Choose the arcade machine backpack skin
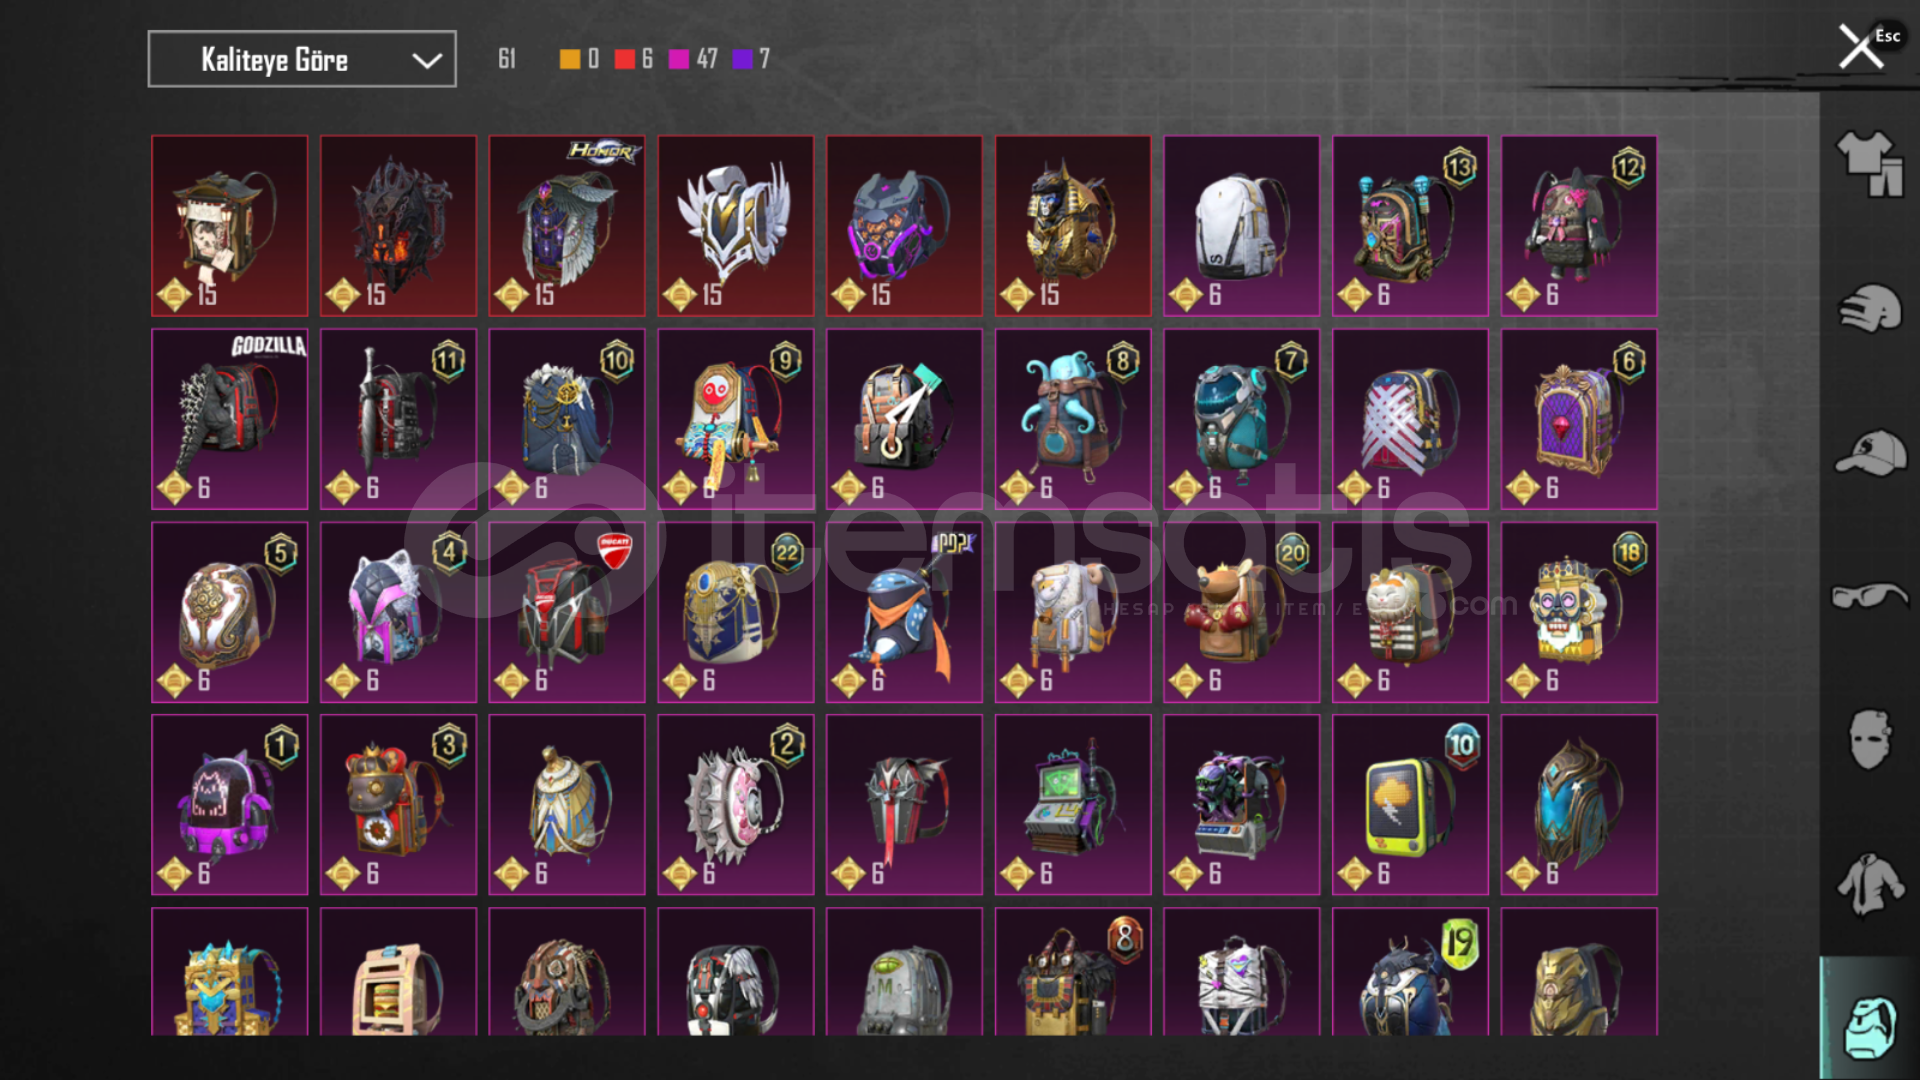The height and width of the screenshot is (1080, 1920). pyautogui.click(x=1073, y=805)
